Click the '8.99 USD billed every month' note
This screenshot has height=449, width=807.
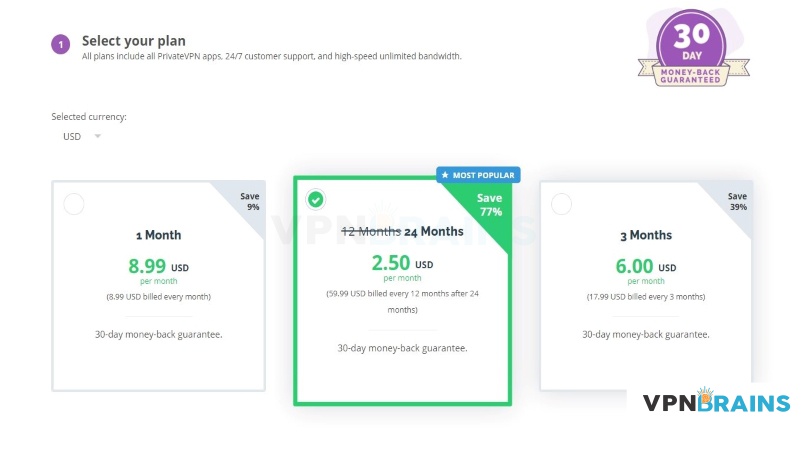[x=159, y=297]
